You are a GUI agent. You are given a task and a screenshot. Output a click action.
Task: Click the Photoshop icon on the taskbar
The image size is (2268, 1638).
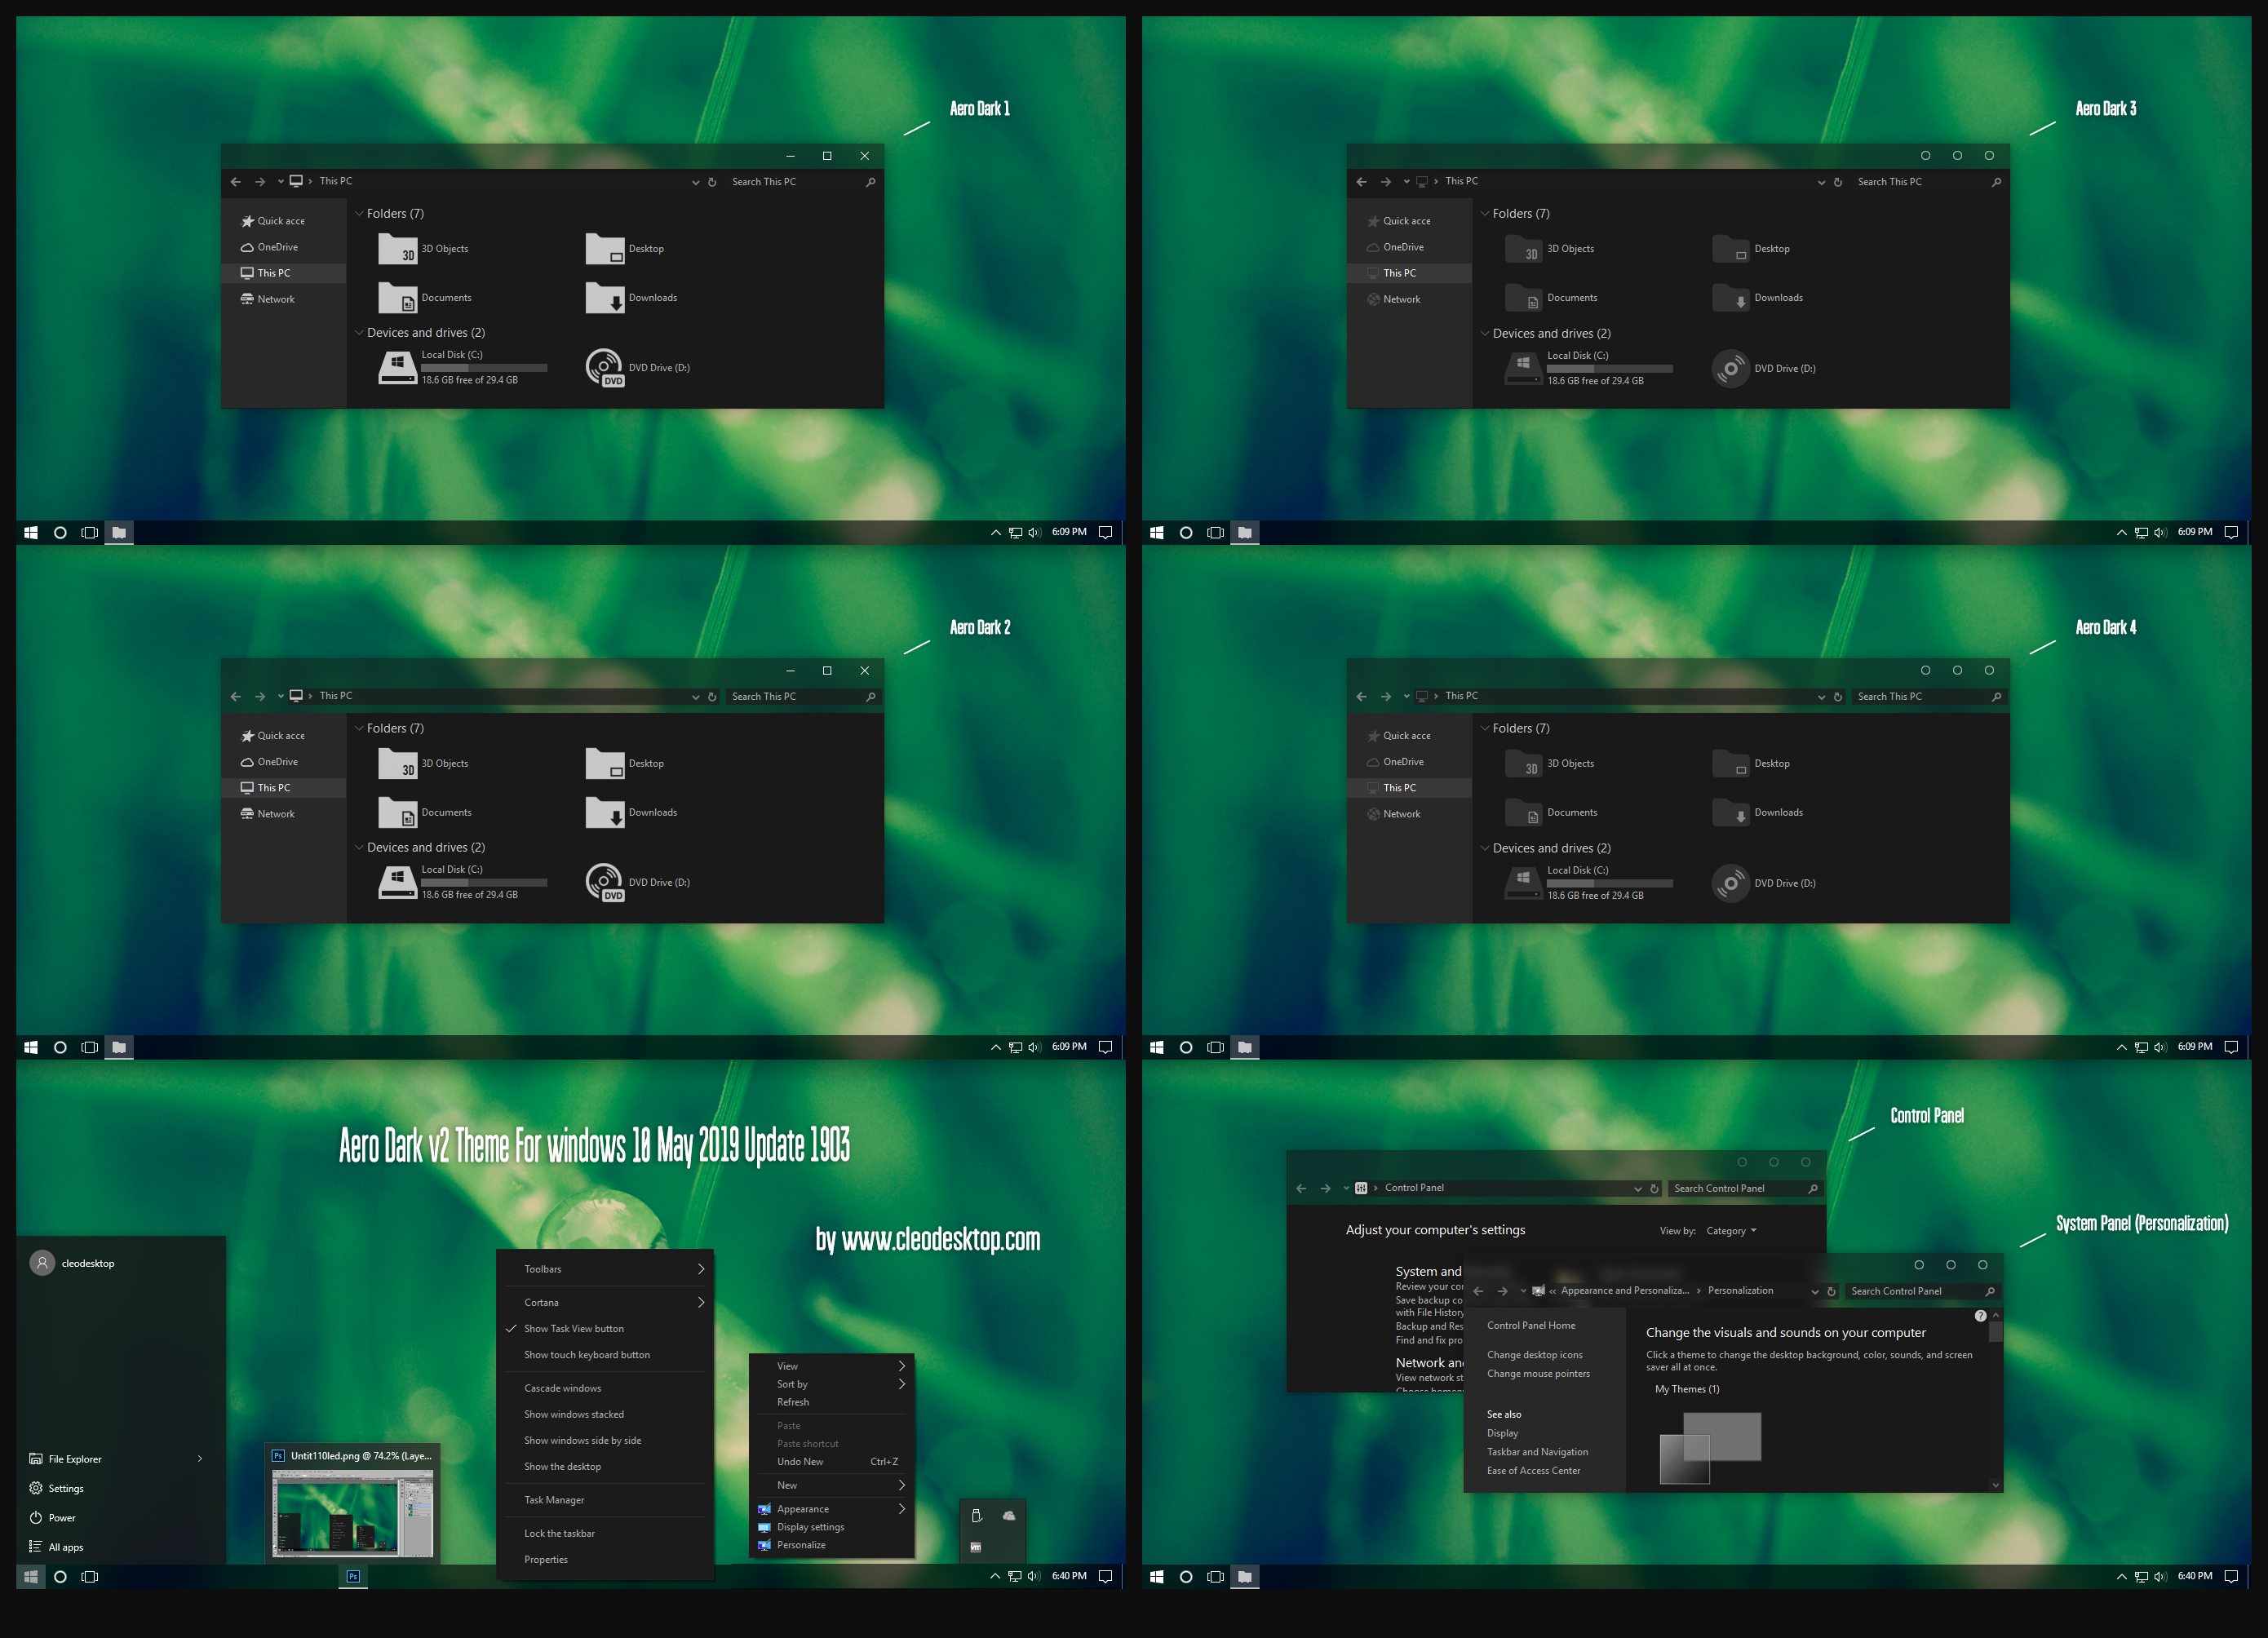[x=353, y=1577]
